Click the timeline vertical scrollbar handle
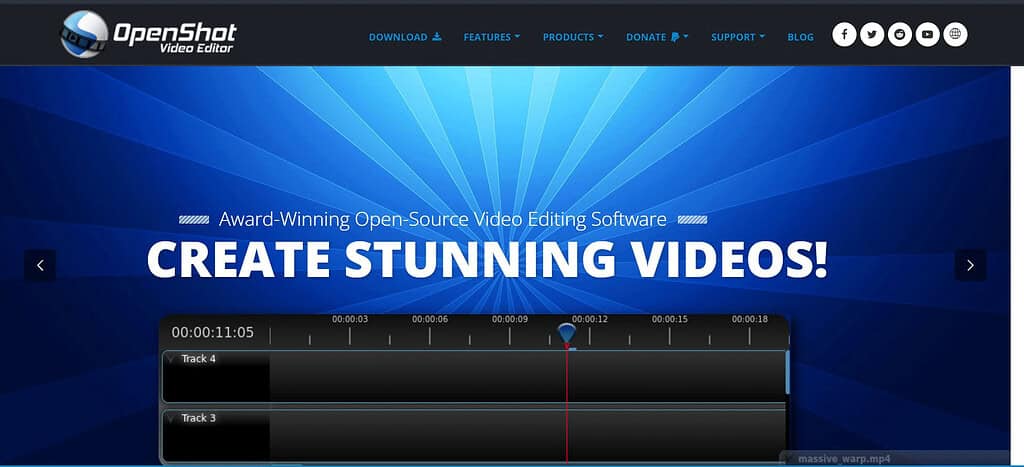 click(788, 372)
